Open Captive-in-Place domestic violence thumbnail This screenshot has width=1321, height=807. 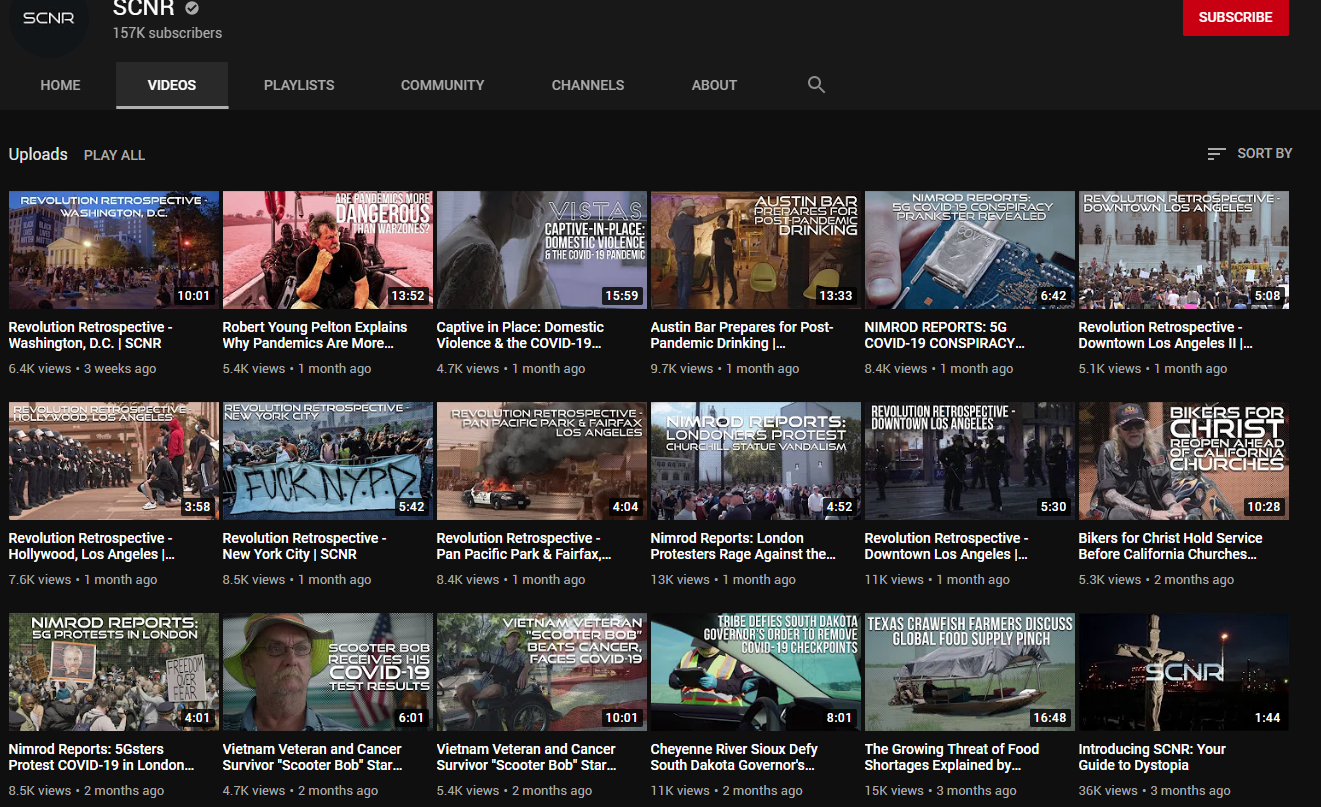click(x=542, y=250)
